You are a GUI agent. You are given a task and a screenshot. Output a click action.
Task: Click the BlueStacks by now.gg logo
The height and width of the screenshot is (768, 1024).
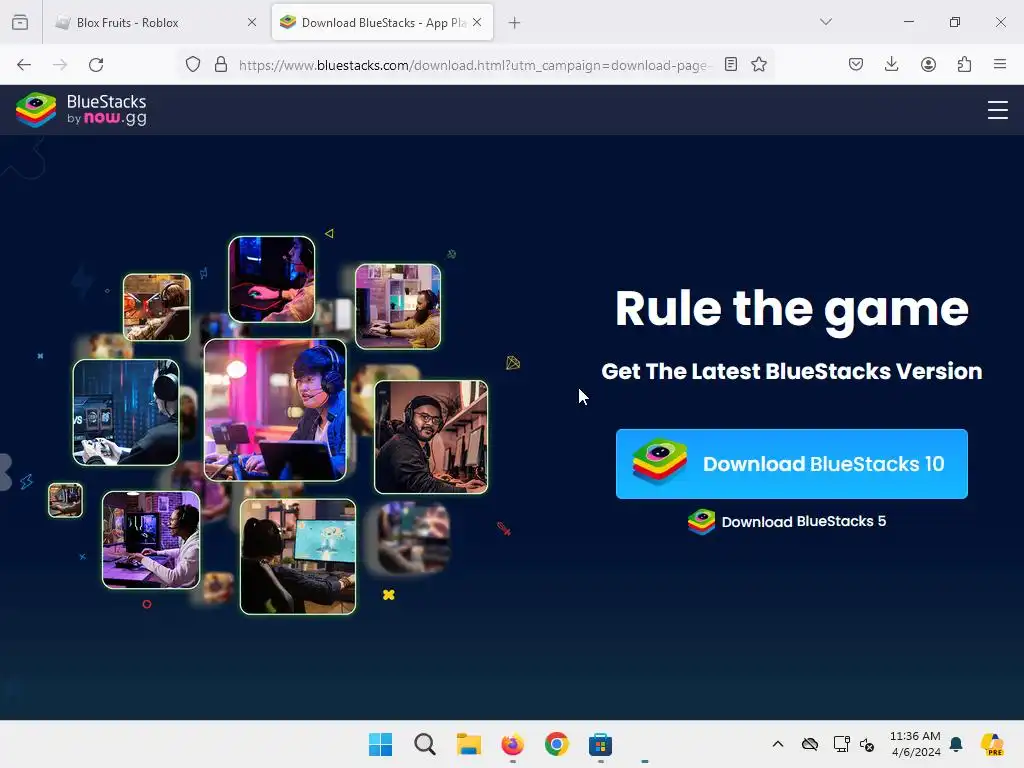82,110
